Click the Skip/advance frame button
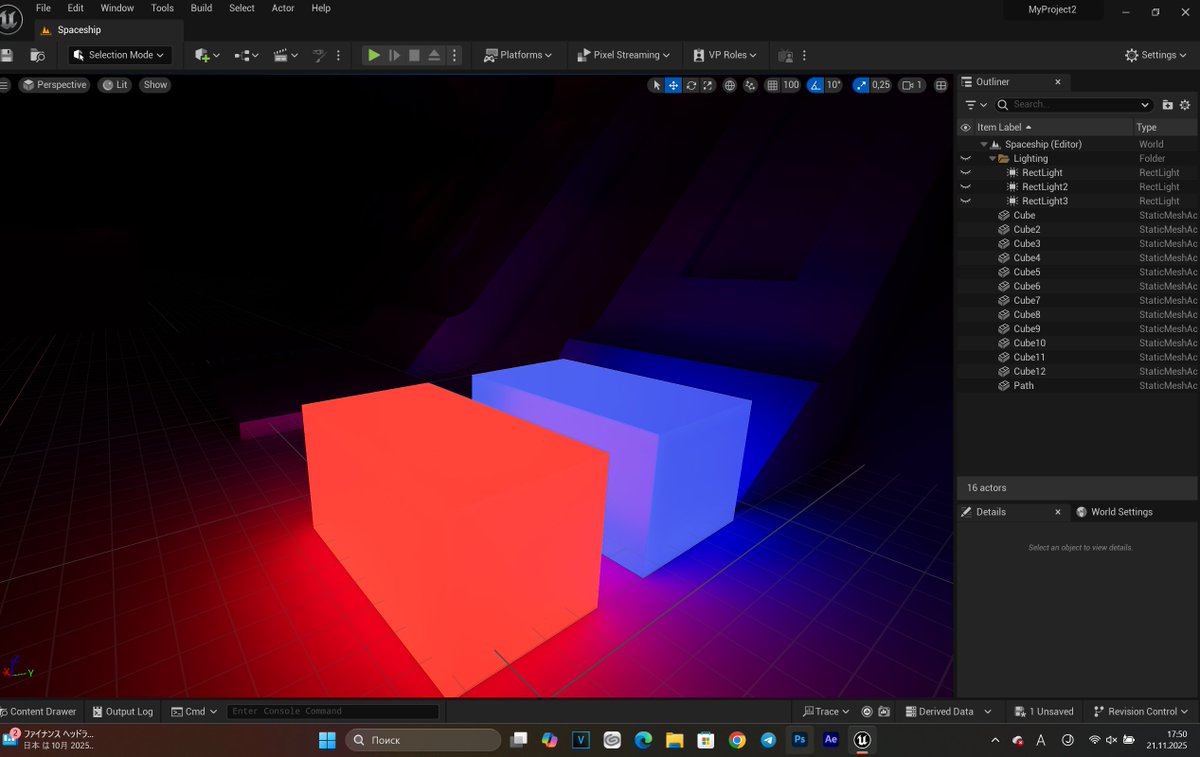 [394, 55]
